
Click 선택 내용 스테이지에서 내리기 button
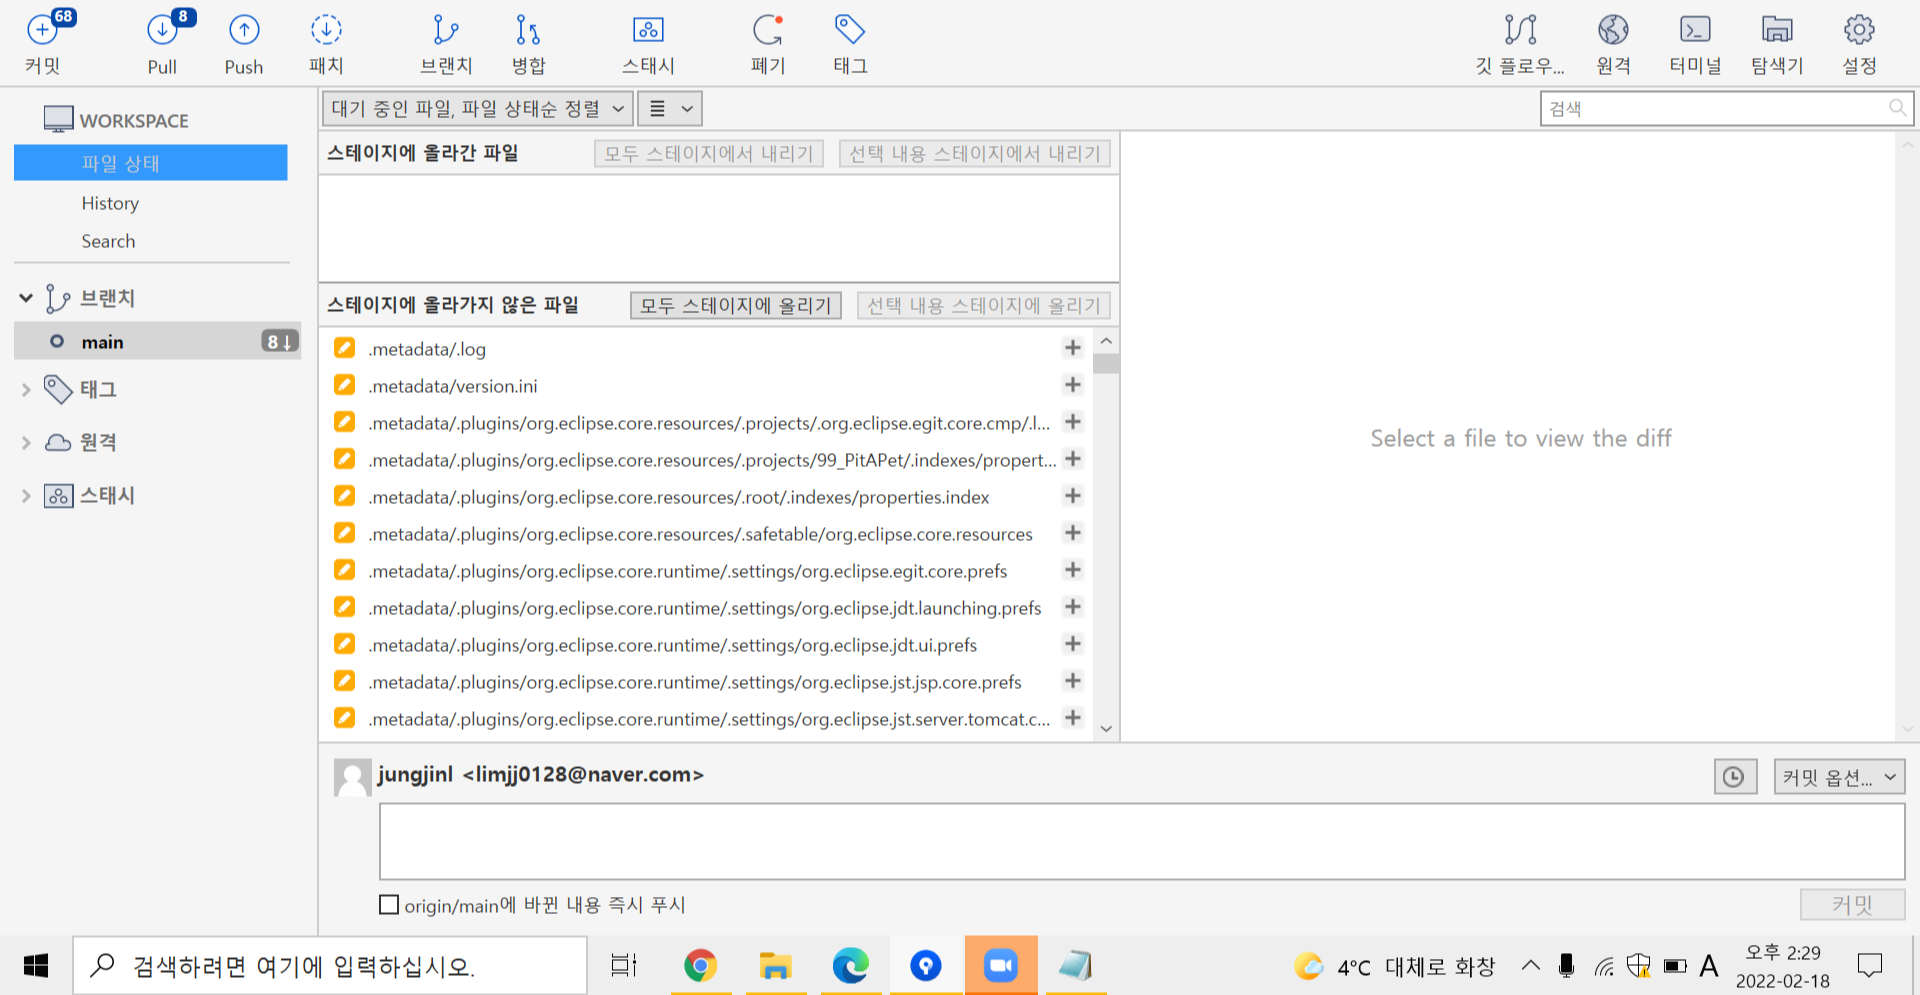[975, 154]
